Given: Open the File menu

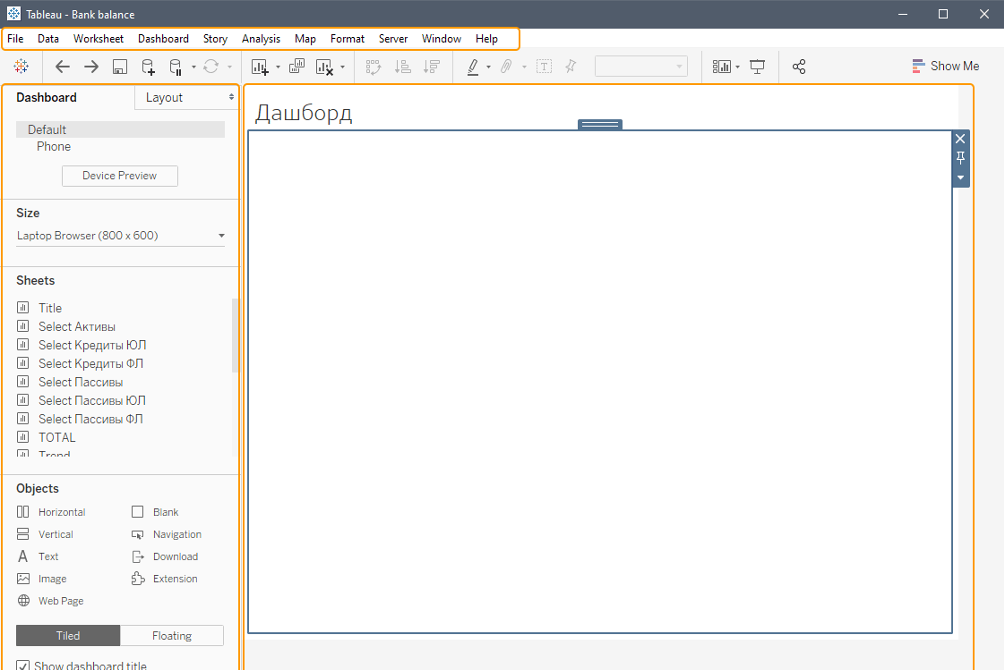Looking at the screenshot, I should point(15,38).
